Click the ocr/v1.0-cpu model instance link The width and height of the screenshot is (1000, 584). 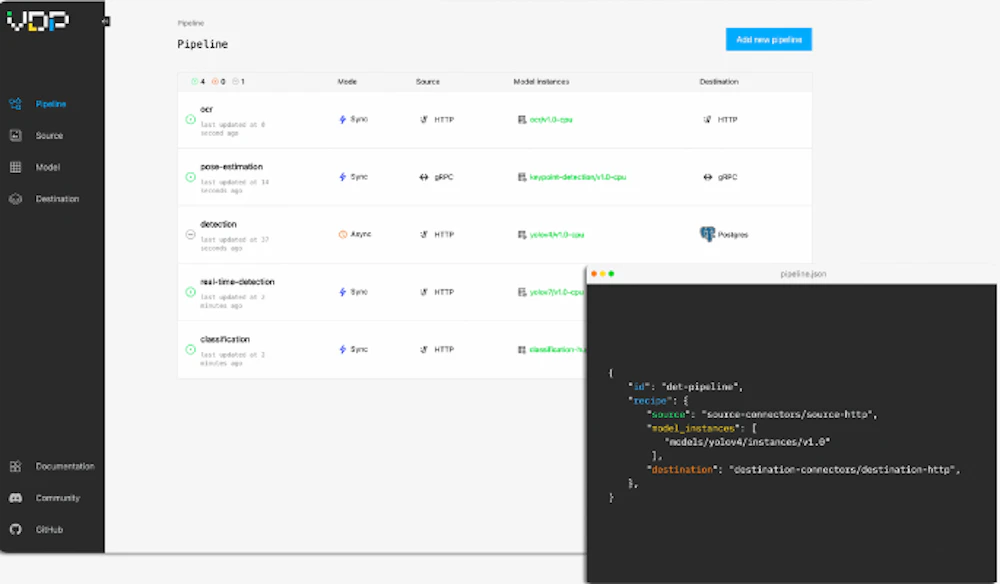550,119
